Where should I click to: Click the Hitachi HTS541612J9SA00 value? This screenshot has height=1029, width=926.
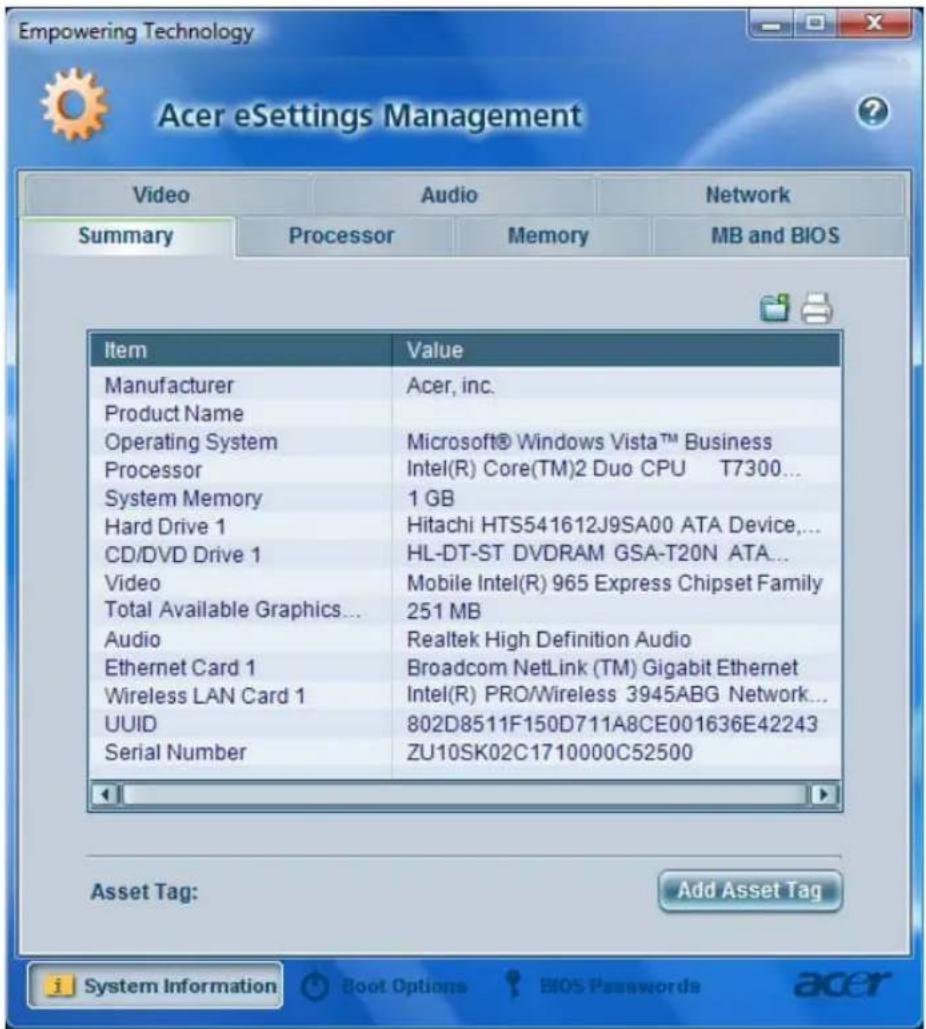click(x=613, y=525)
